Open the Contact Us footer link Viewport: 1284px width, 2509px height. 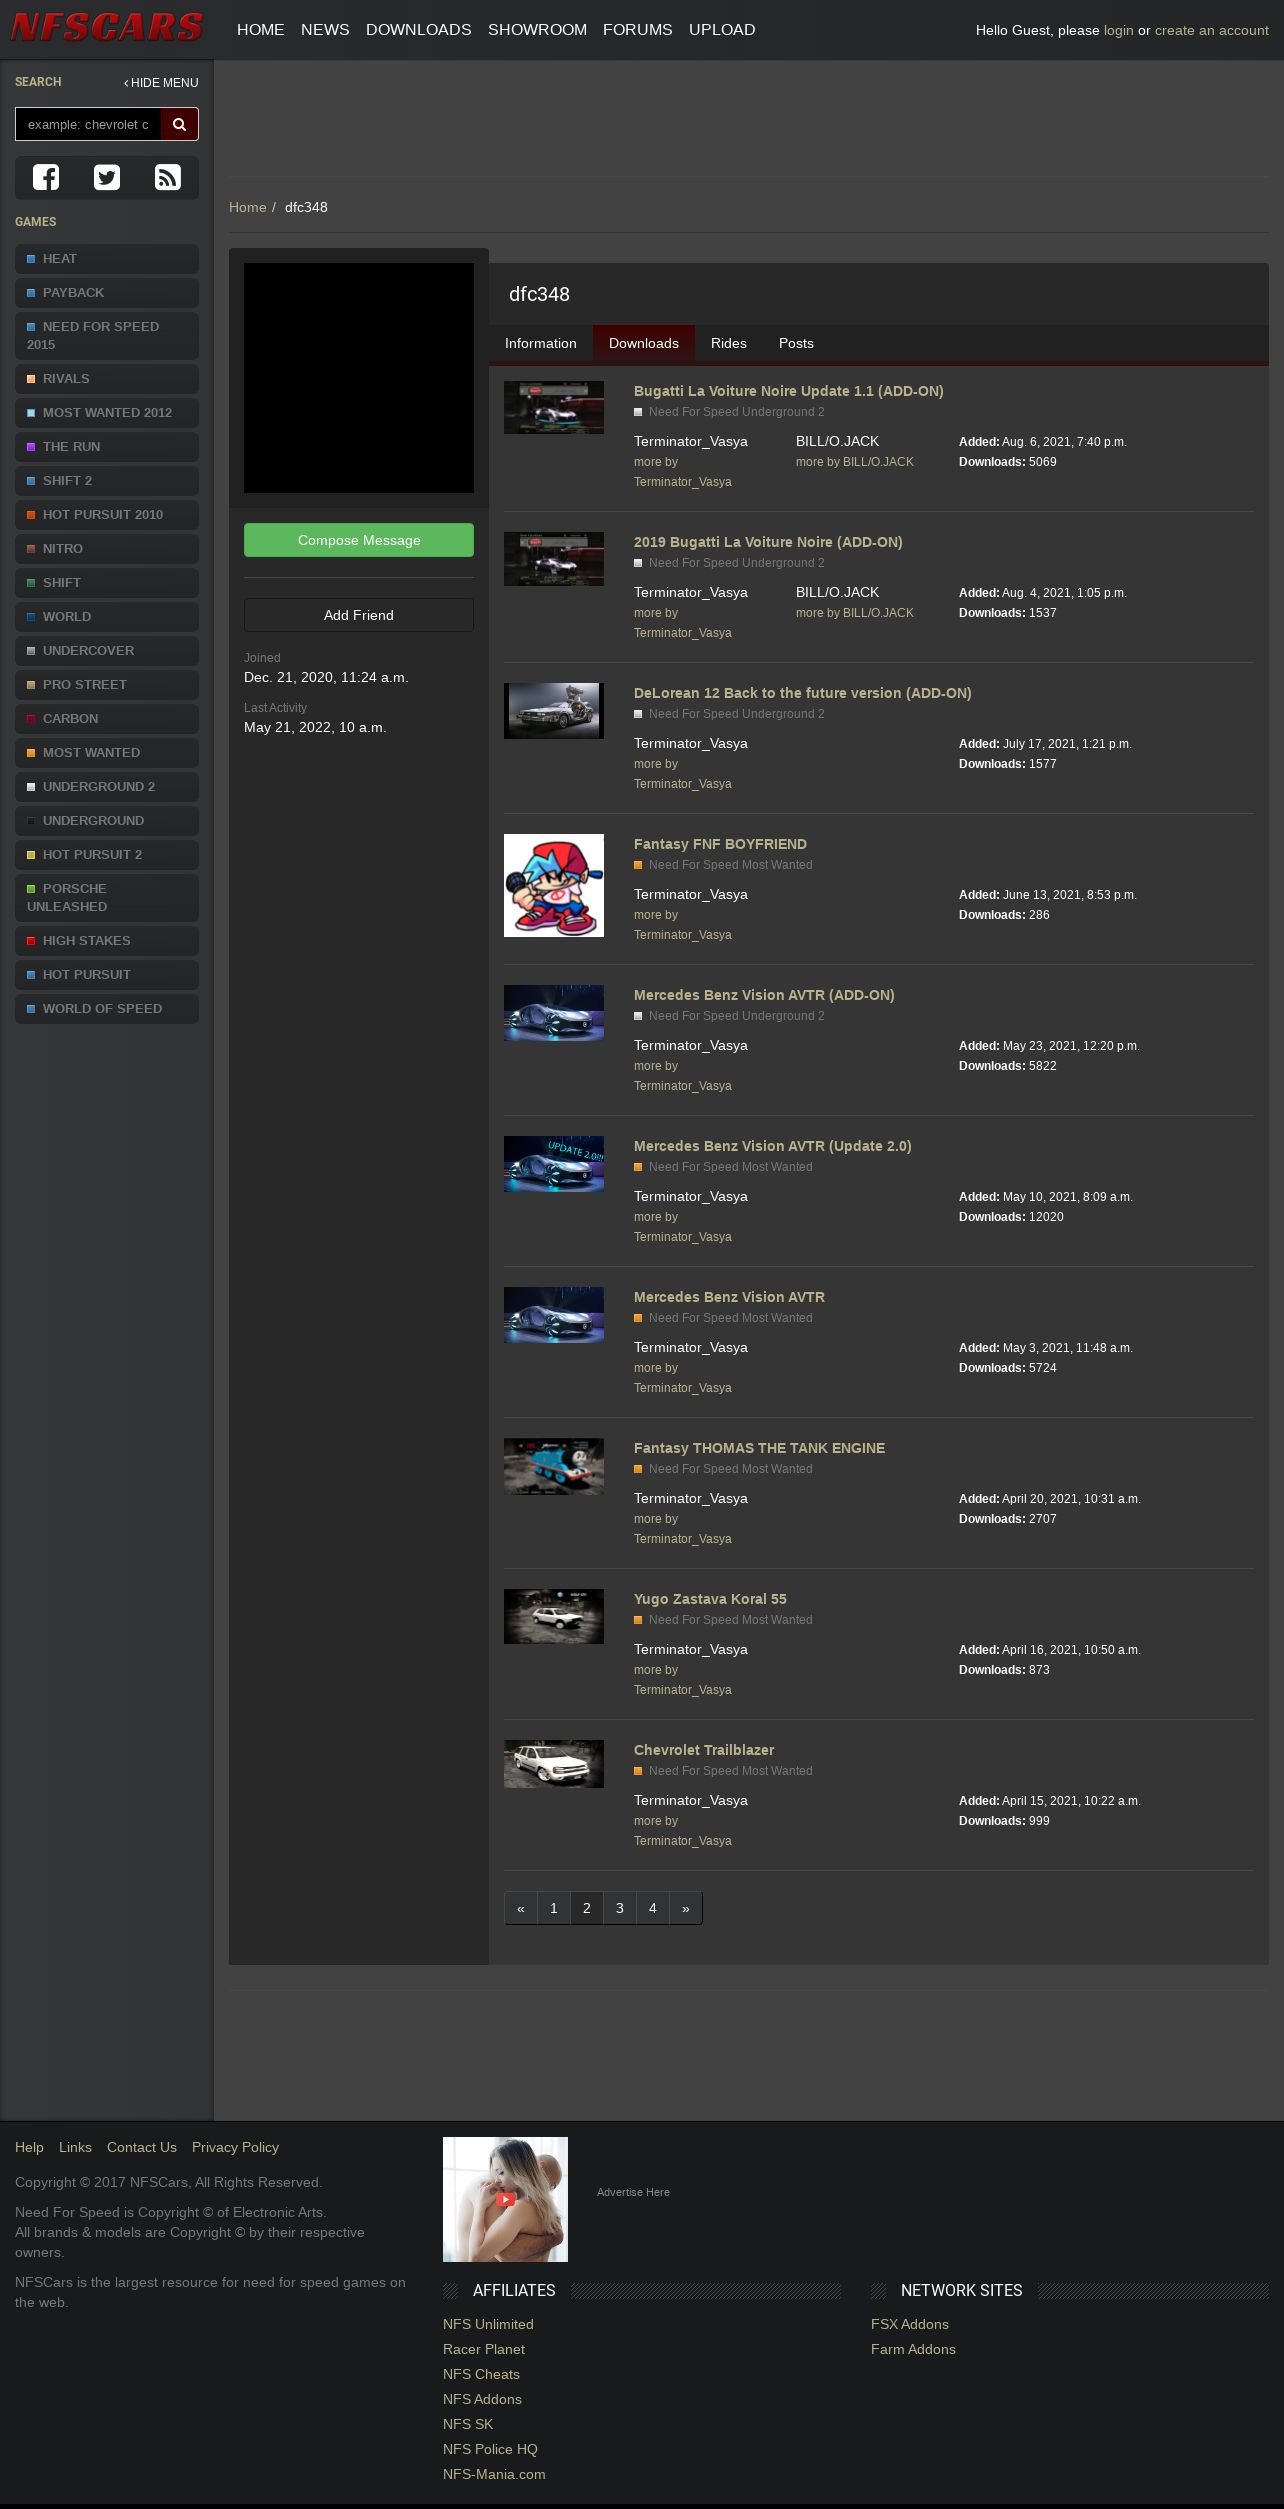[x=142, y=2147]
